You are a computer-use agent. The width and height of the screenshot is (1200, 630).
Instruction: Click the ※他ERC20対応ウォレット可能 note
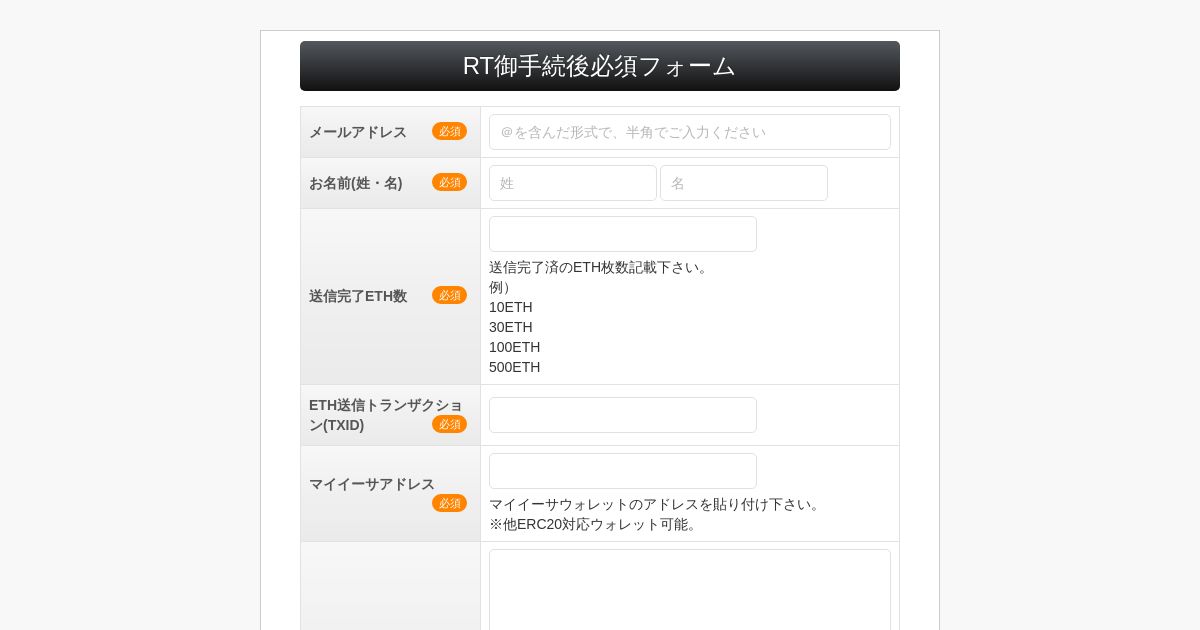[x=595, y=524]
